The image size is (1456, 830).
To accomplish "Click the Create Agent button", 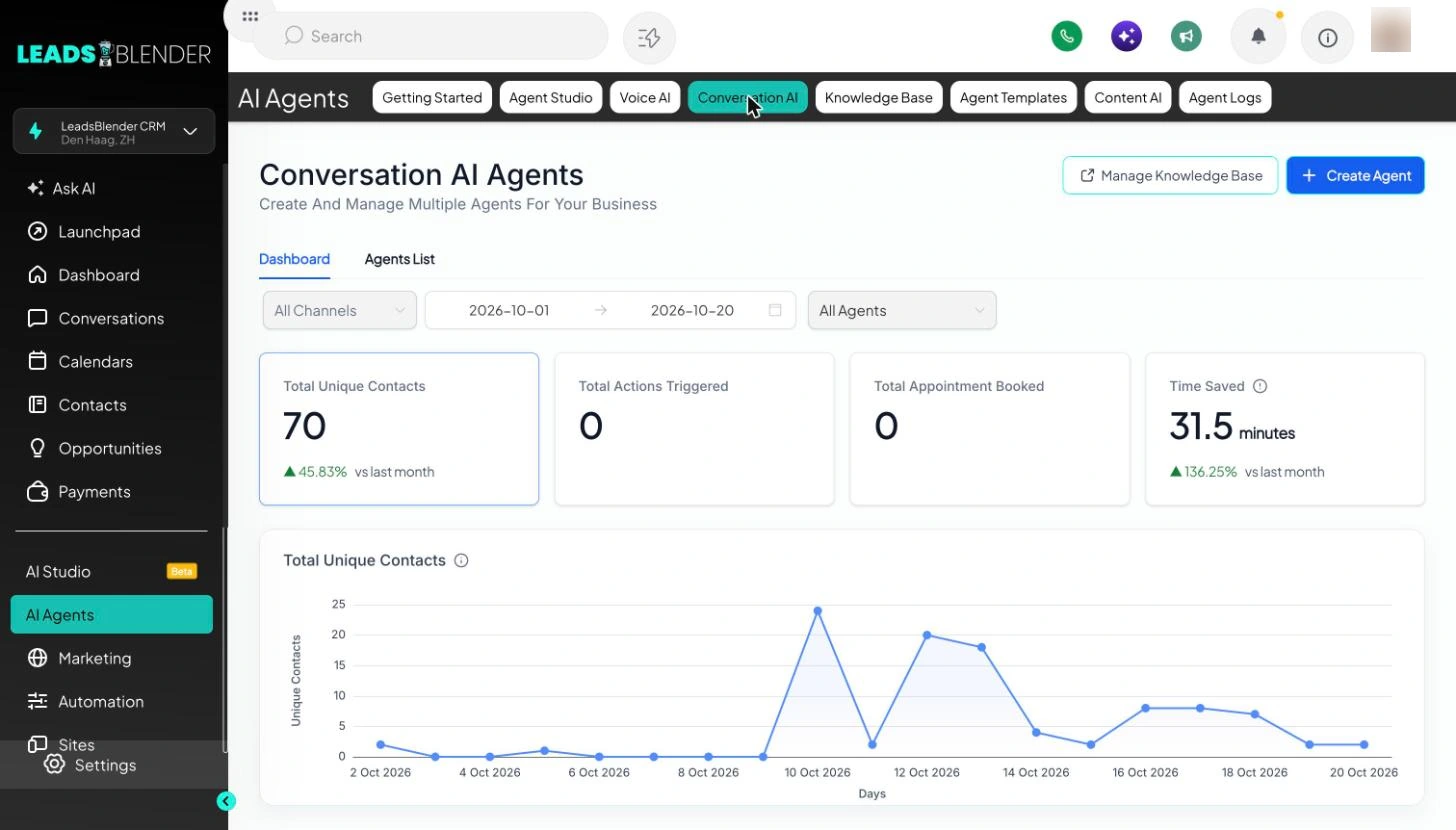I will pos(1355,176).
